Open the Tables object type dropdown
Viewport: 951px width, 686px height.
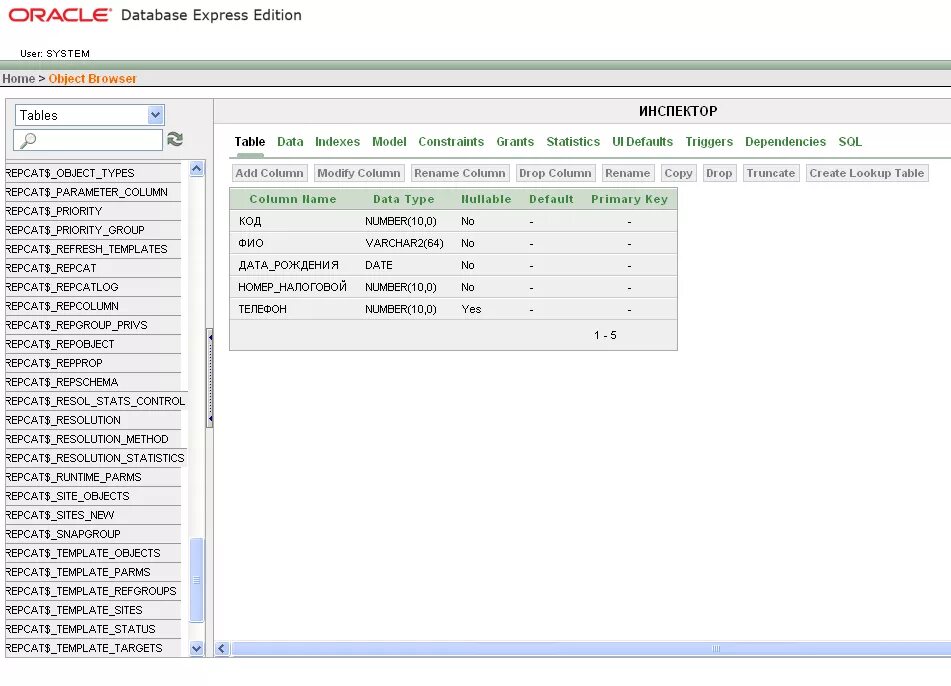click(90, 115)
